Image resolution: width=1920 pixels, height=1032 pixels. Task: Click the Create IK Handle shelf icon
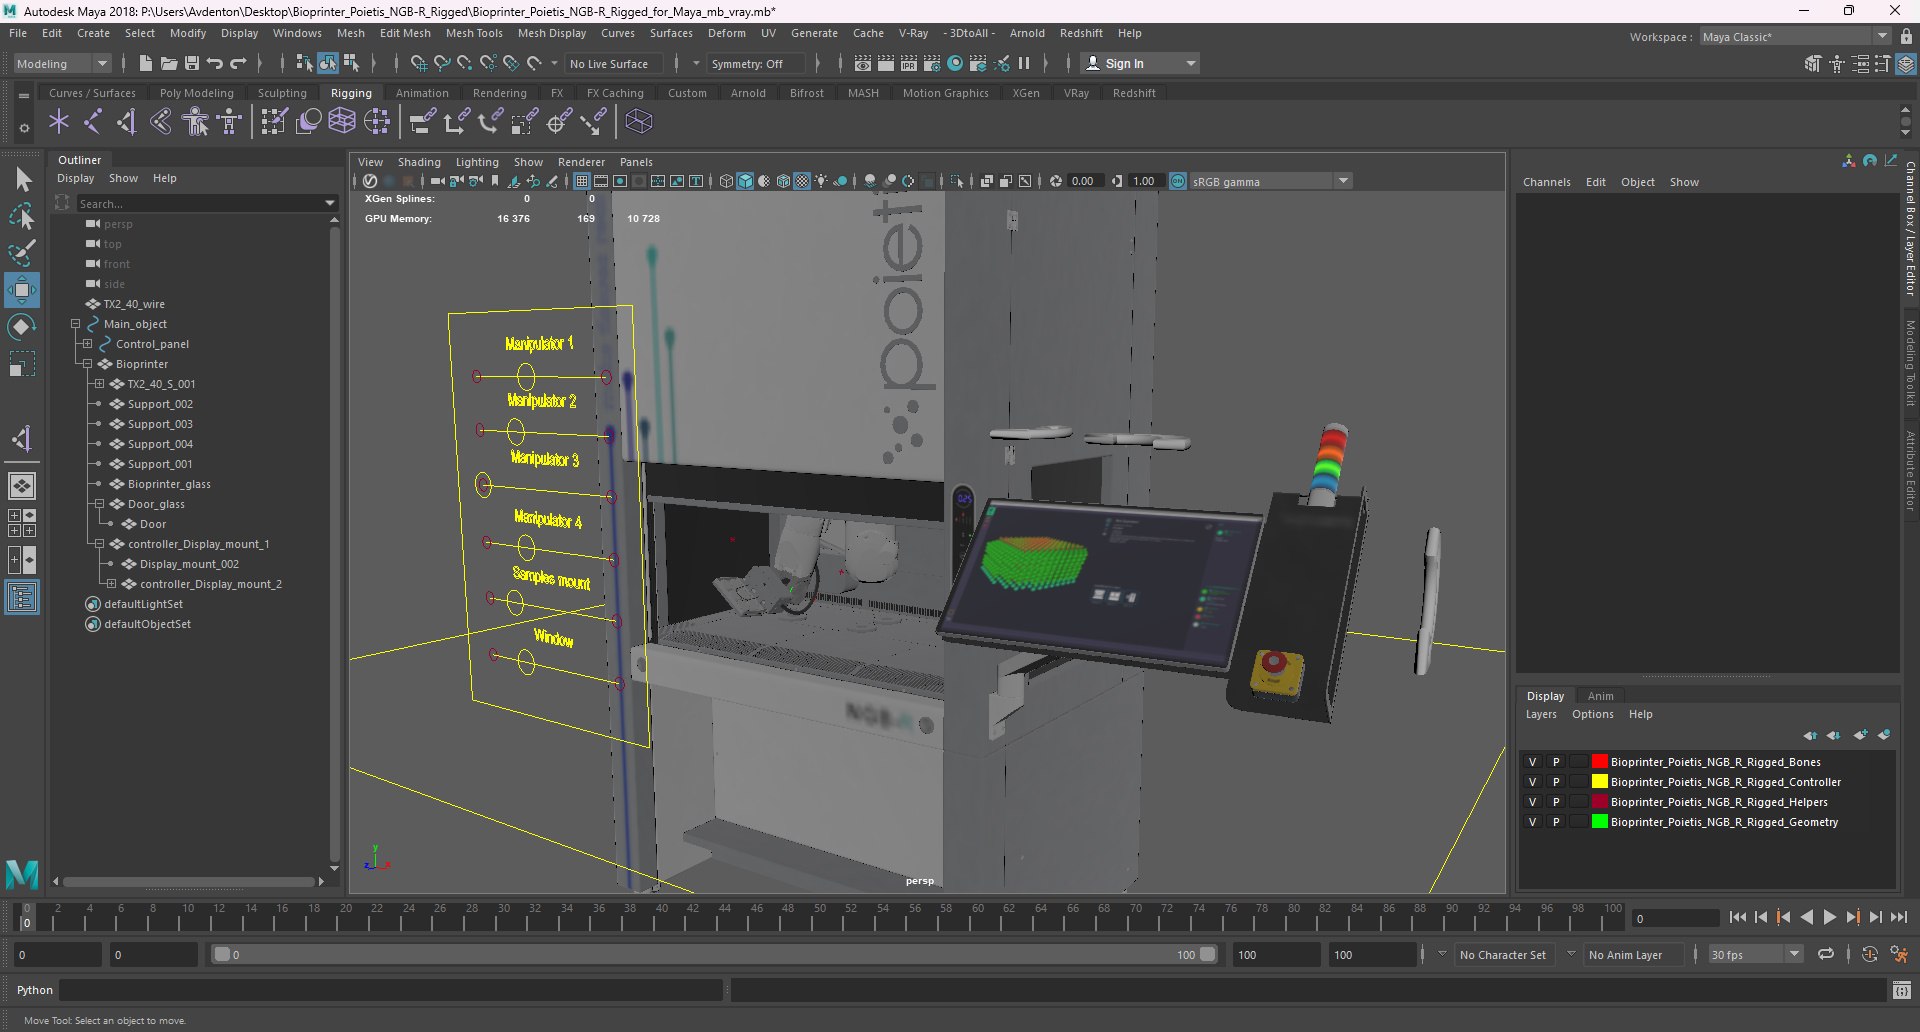pyautogui.click(x=127, y=122)
